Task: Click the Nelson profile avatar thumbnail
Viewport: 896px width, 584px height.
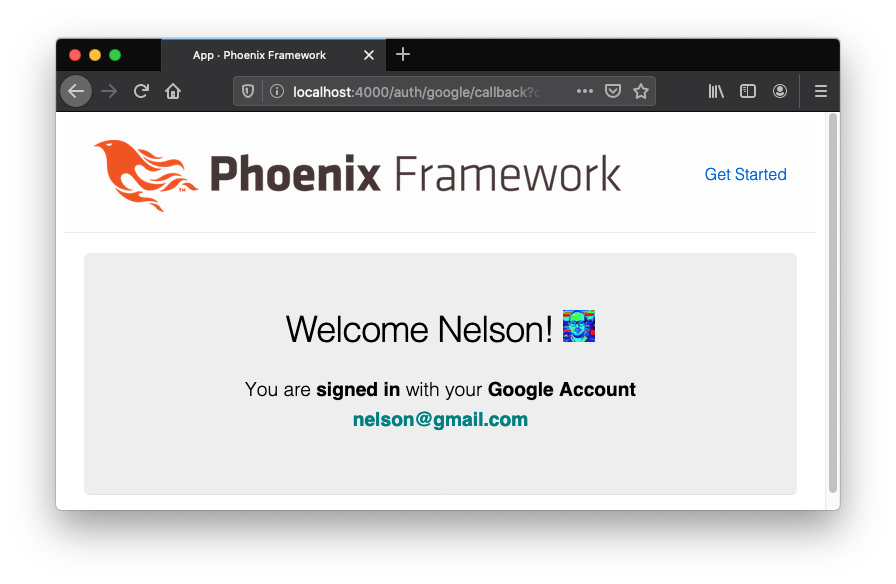Action: click(578, 326)
